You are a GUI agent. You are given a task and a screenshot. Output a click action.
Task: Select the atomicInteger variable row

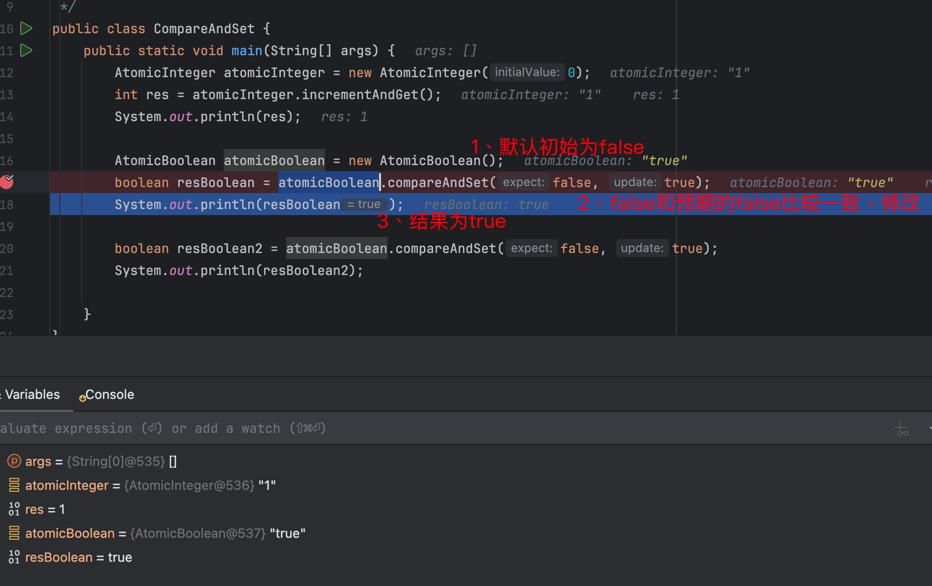point(150,486)
